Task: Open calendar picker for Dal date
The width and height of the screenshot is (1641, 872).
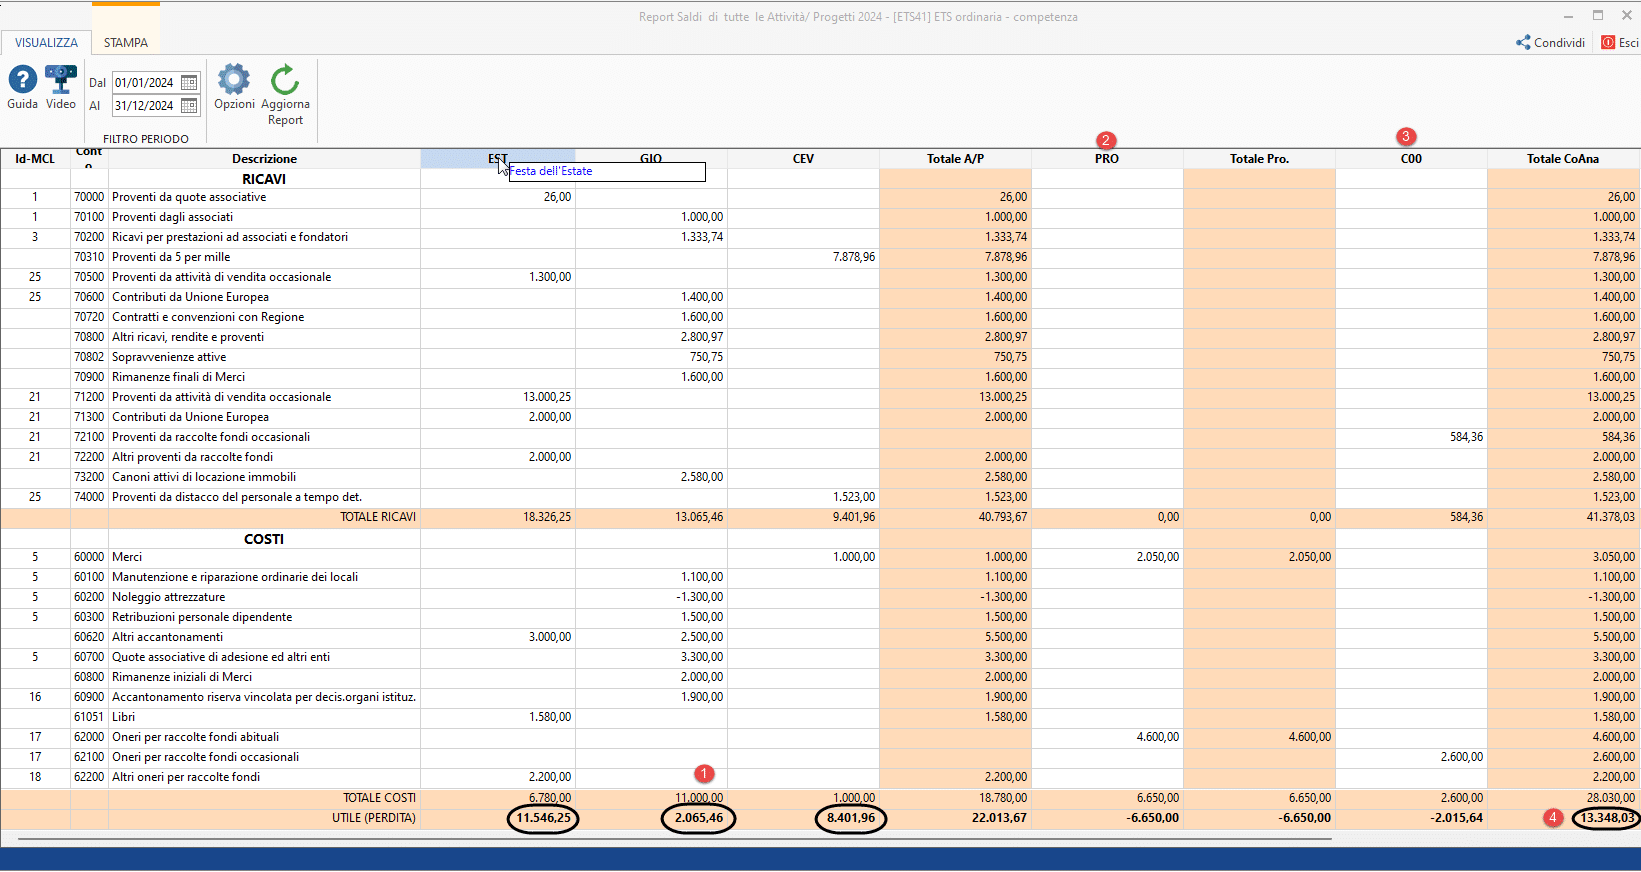Action: pos(189,83)
